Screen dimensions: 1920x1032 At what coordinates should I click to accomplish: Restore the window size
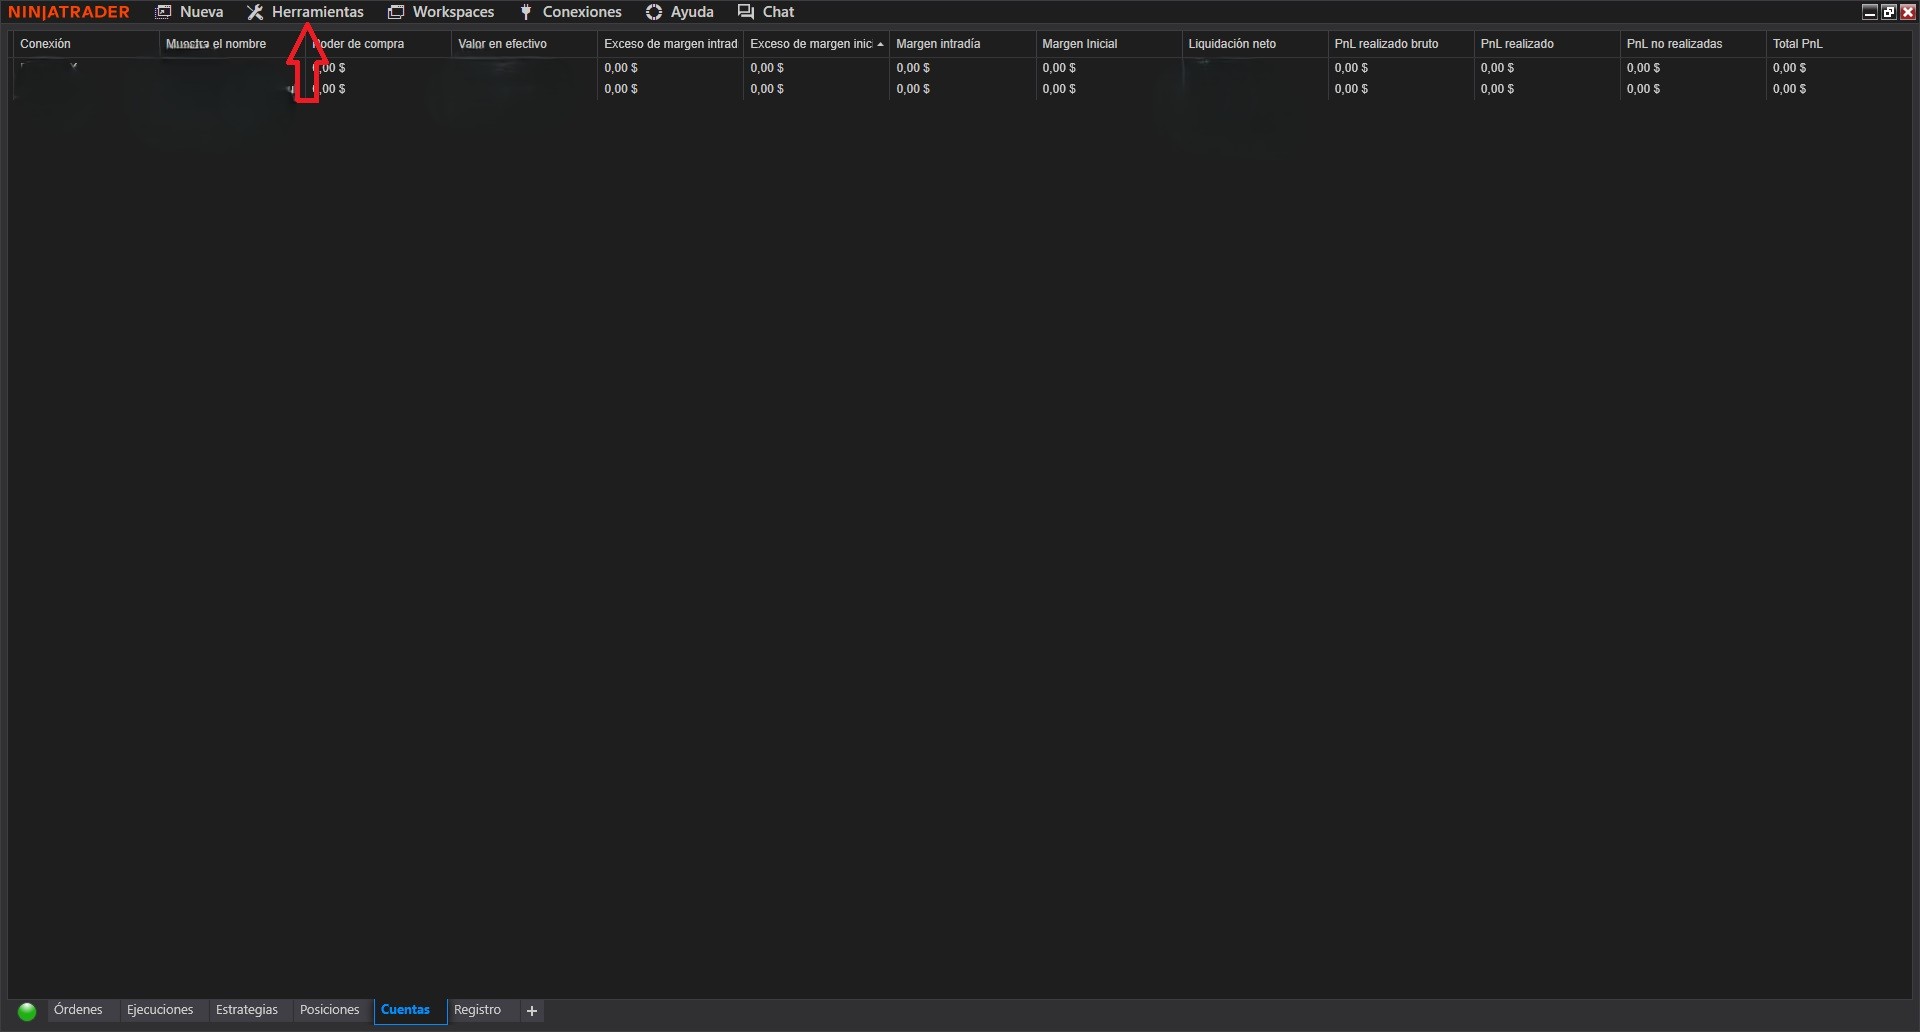click(1889, 12)
